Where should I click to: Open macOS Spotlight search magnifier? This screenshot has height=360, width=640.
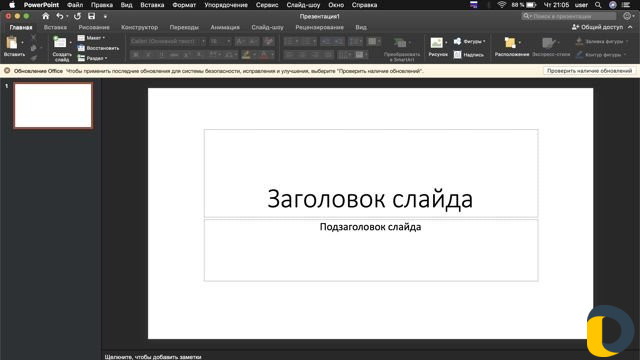[598, 5]
